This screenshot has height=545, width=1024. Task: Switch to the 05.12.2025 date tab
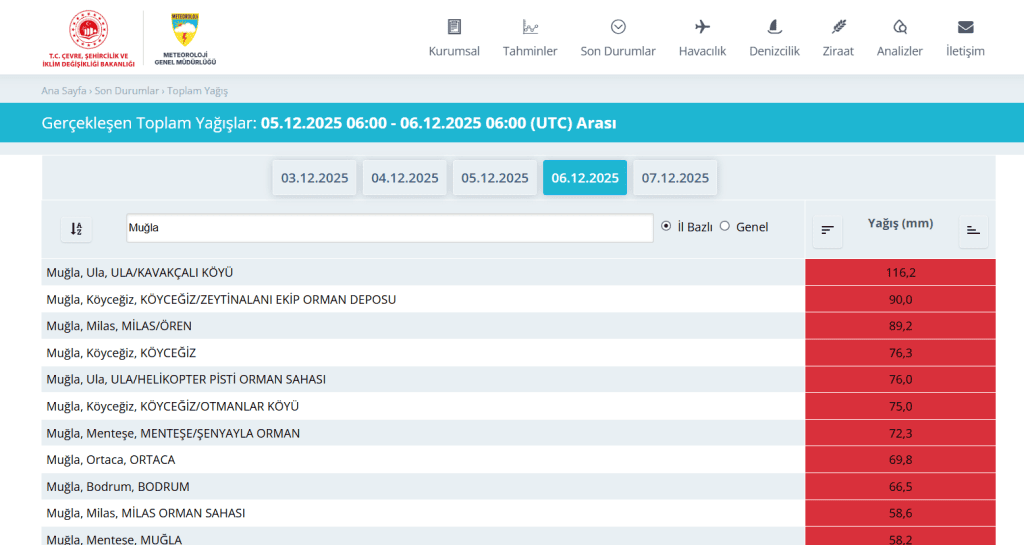pyautogui.click(x=494, y=178)
